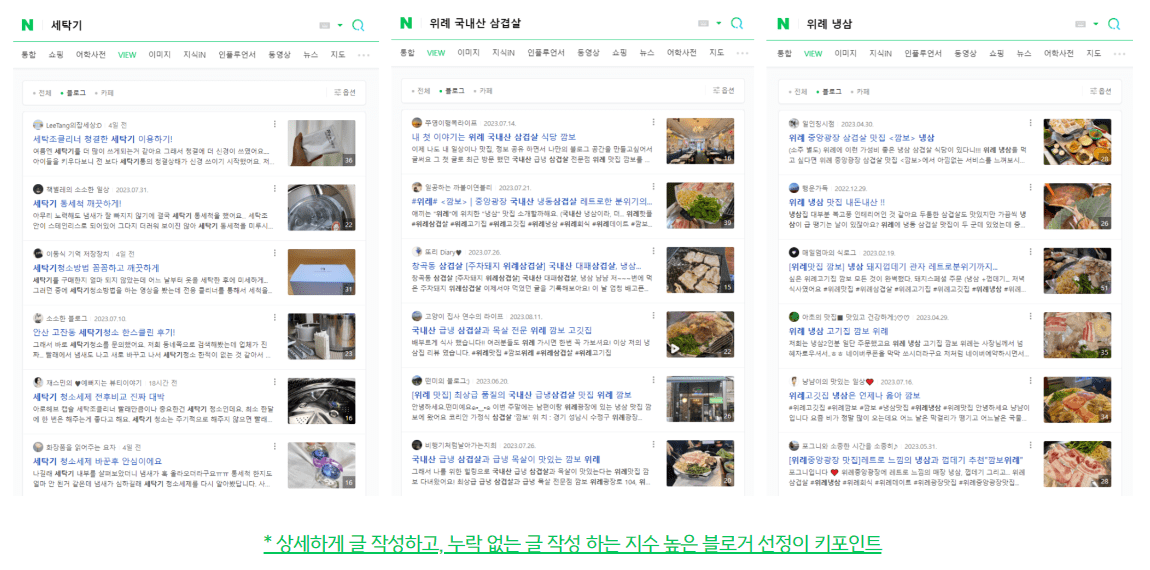Image resolution: width=1150 pixels, height=570 pixels.
Task: Select 카페 filter in 세탁기 results
Action: tap(106, 93)
